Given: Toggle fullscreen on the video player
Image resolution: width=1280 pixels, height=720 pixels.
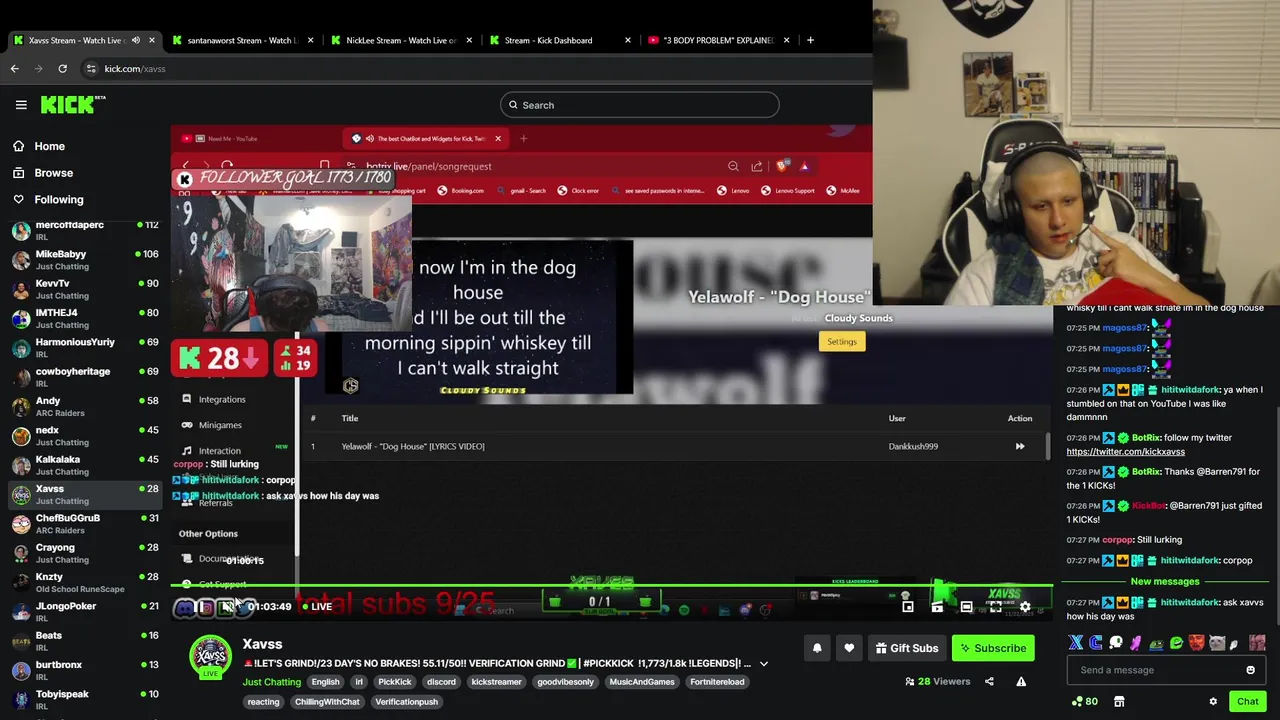Looking at the screenshot, I should [995, 607].
